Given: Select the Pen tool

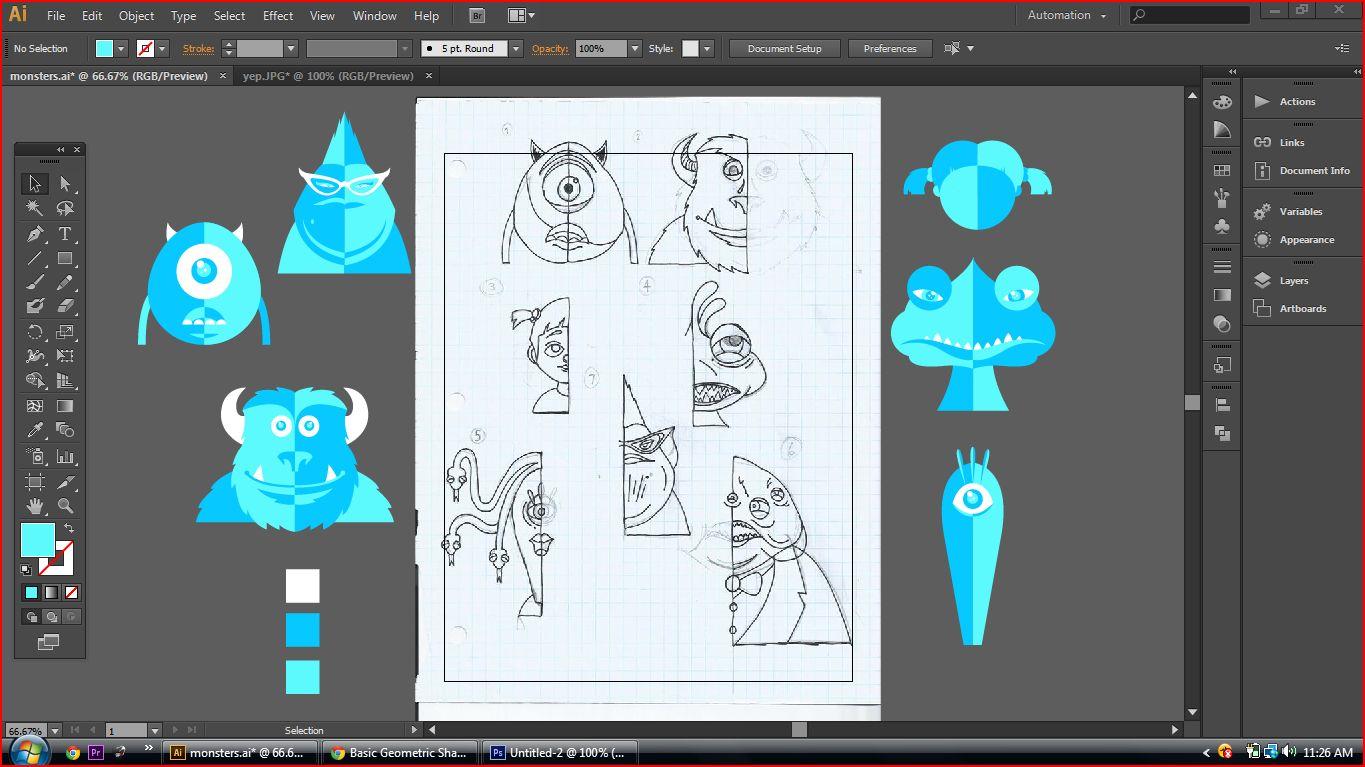Looking at the screenshot, I should [x=35, y=234].
